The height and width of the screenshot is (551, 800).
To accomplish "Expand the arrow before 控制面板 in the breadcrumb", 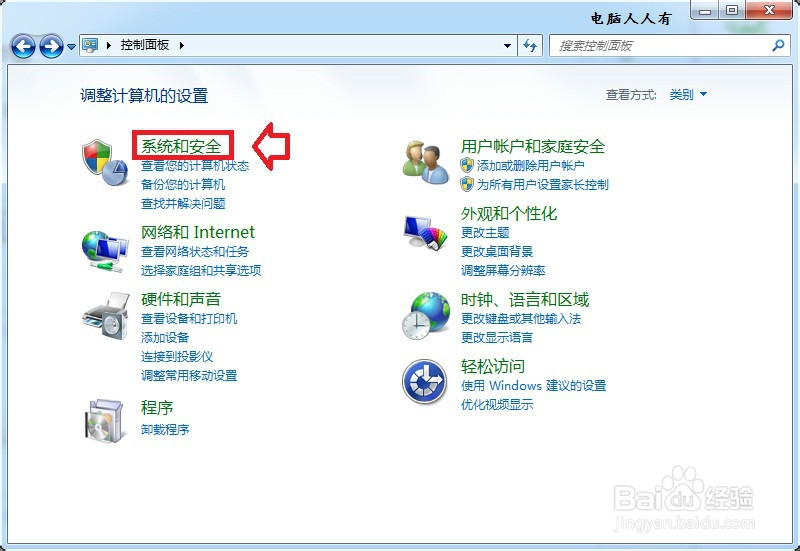I will click(x=109, y=45).
